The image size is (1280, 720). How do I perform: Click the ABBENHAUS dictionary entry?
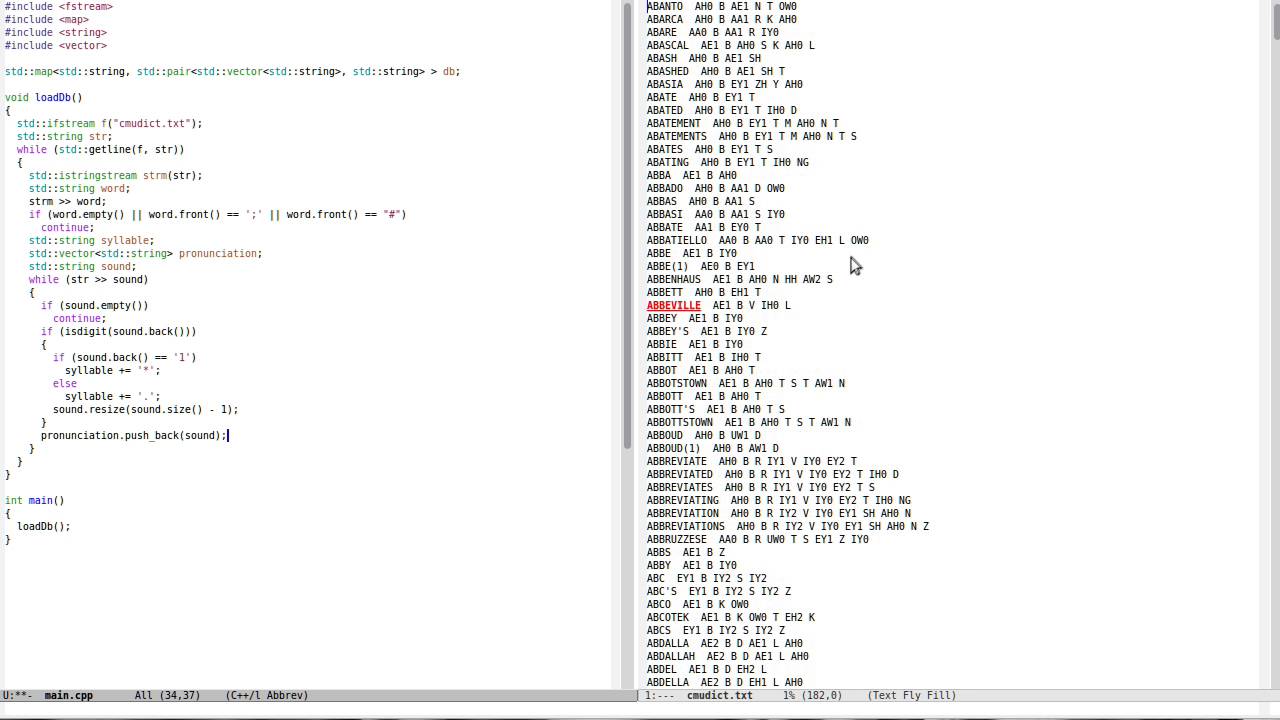pyautogui.click(x=740, y=279)
